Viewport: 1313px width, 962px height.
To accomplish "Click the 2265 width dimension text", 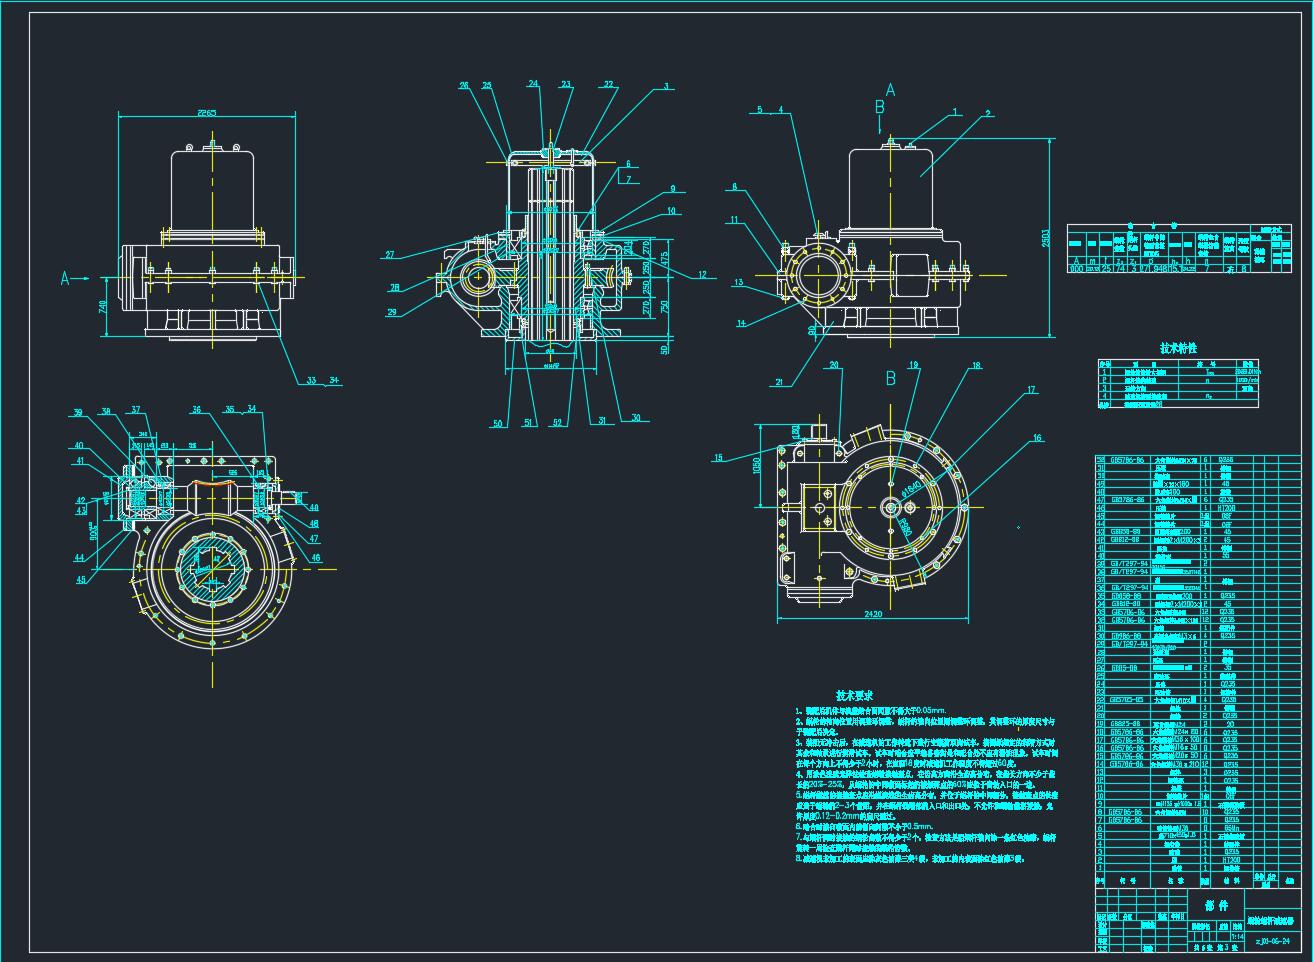I will [208, 113].
